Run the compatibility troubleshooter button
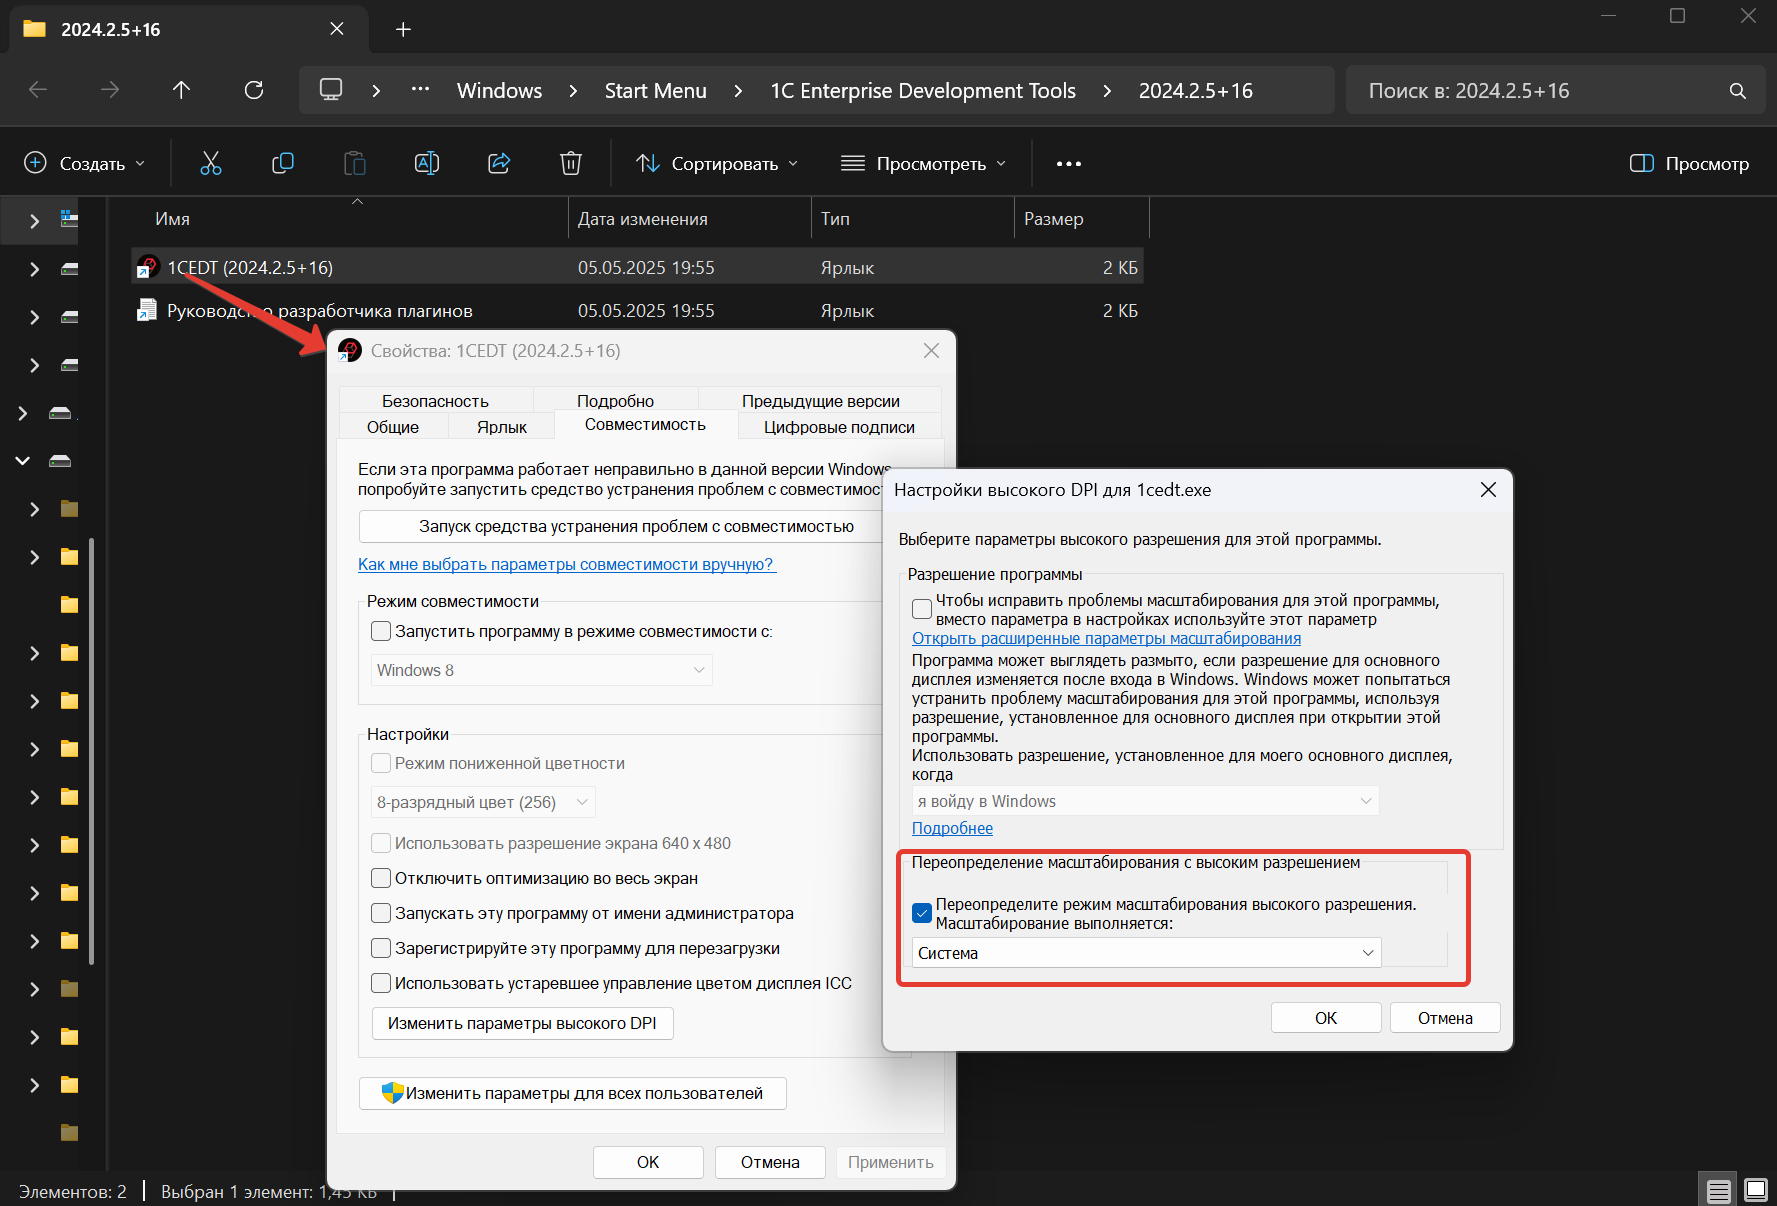Viewport: 1777px width, 1206px height. pos(620,526)
